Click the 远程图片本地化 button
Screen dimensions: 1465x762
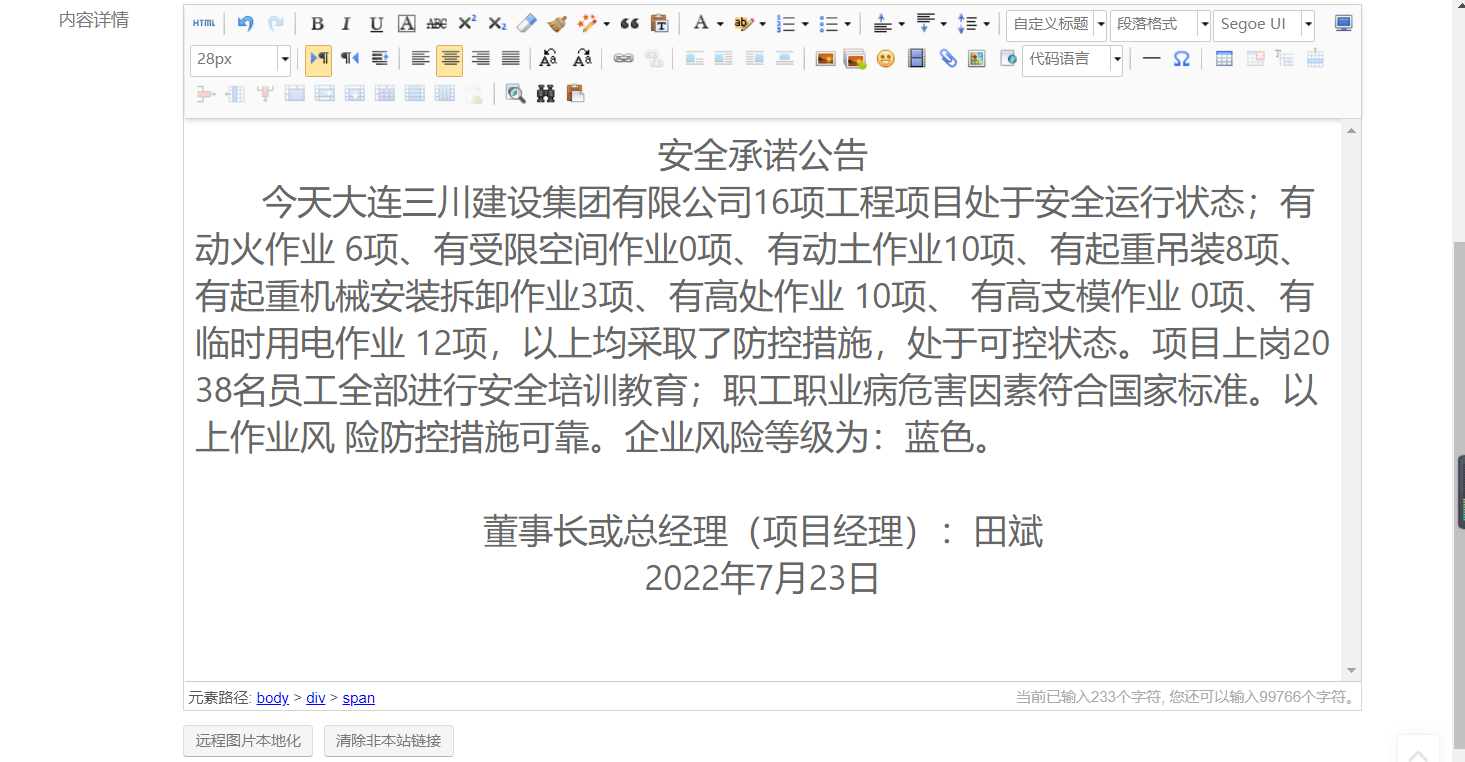point(248,741)
